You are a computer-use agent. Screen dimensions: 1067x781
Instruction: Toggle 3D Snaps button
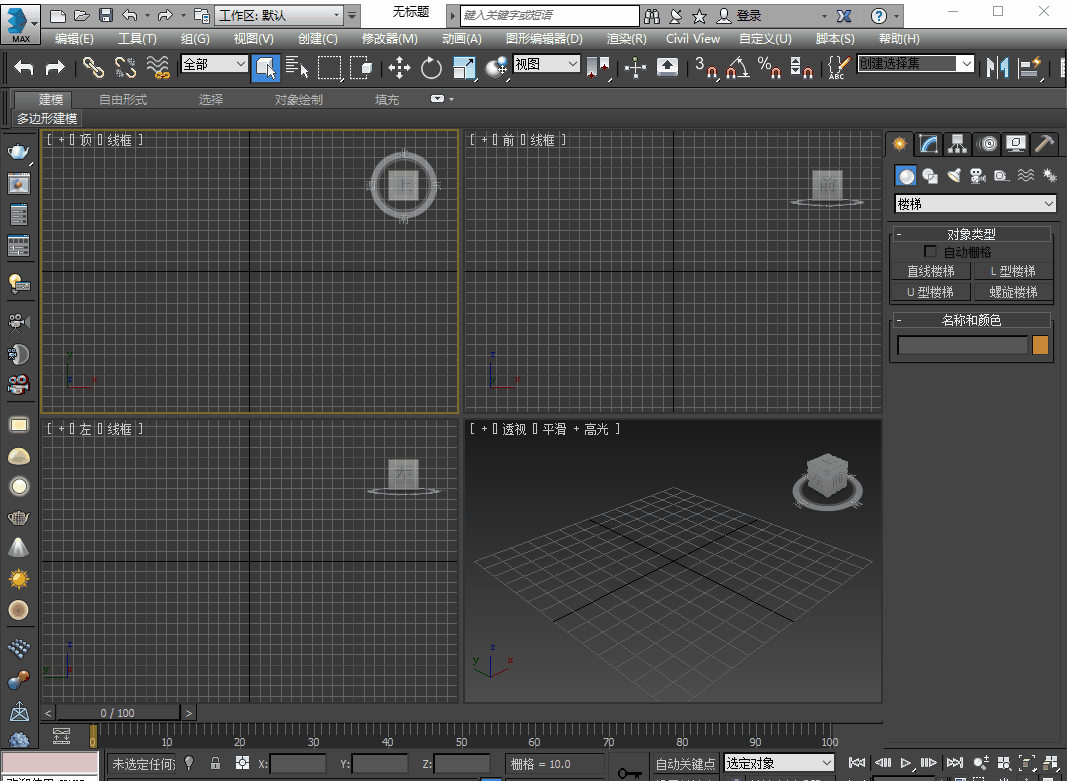[706, 67]
